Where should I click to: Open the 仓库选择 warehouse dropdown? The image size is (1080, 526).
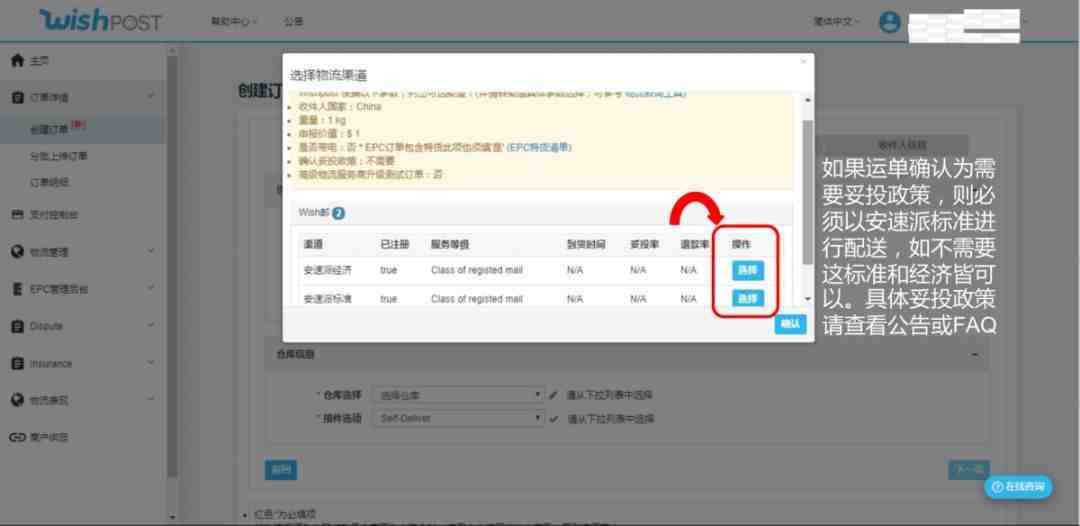click(457, 395)
